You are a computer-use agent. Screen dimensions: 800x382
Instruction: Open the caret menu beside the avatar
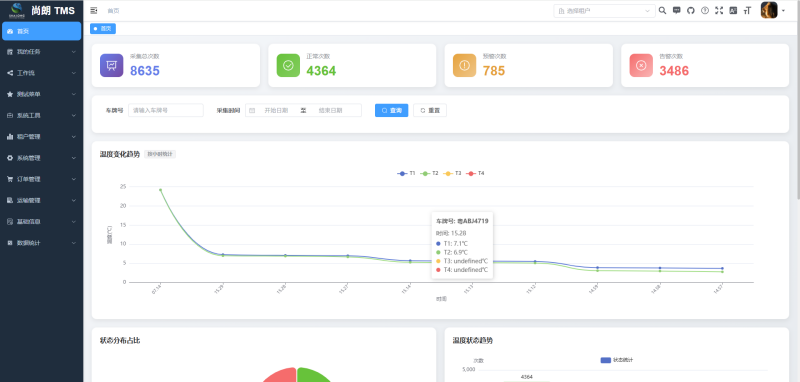(x=783, y=11)
